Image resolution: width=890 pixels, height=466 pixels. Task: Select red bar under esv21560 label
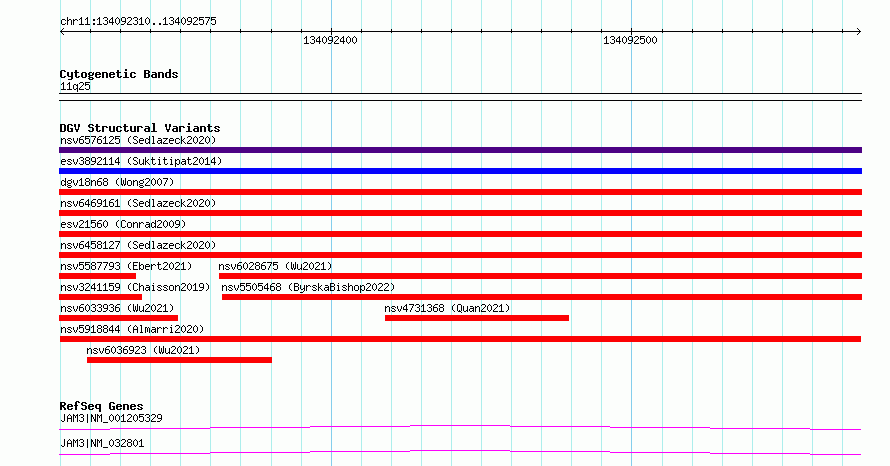point(460,234)
